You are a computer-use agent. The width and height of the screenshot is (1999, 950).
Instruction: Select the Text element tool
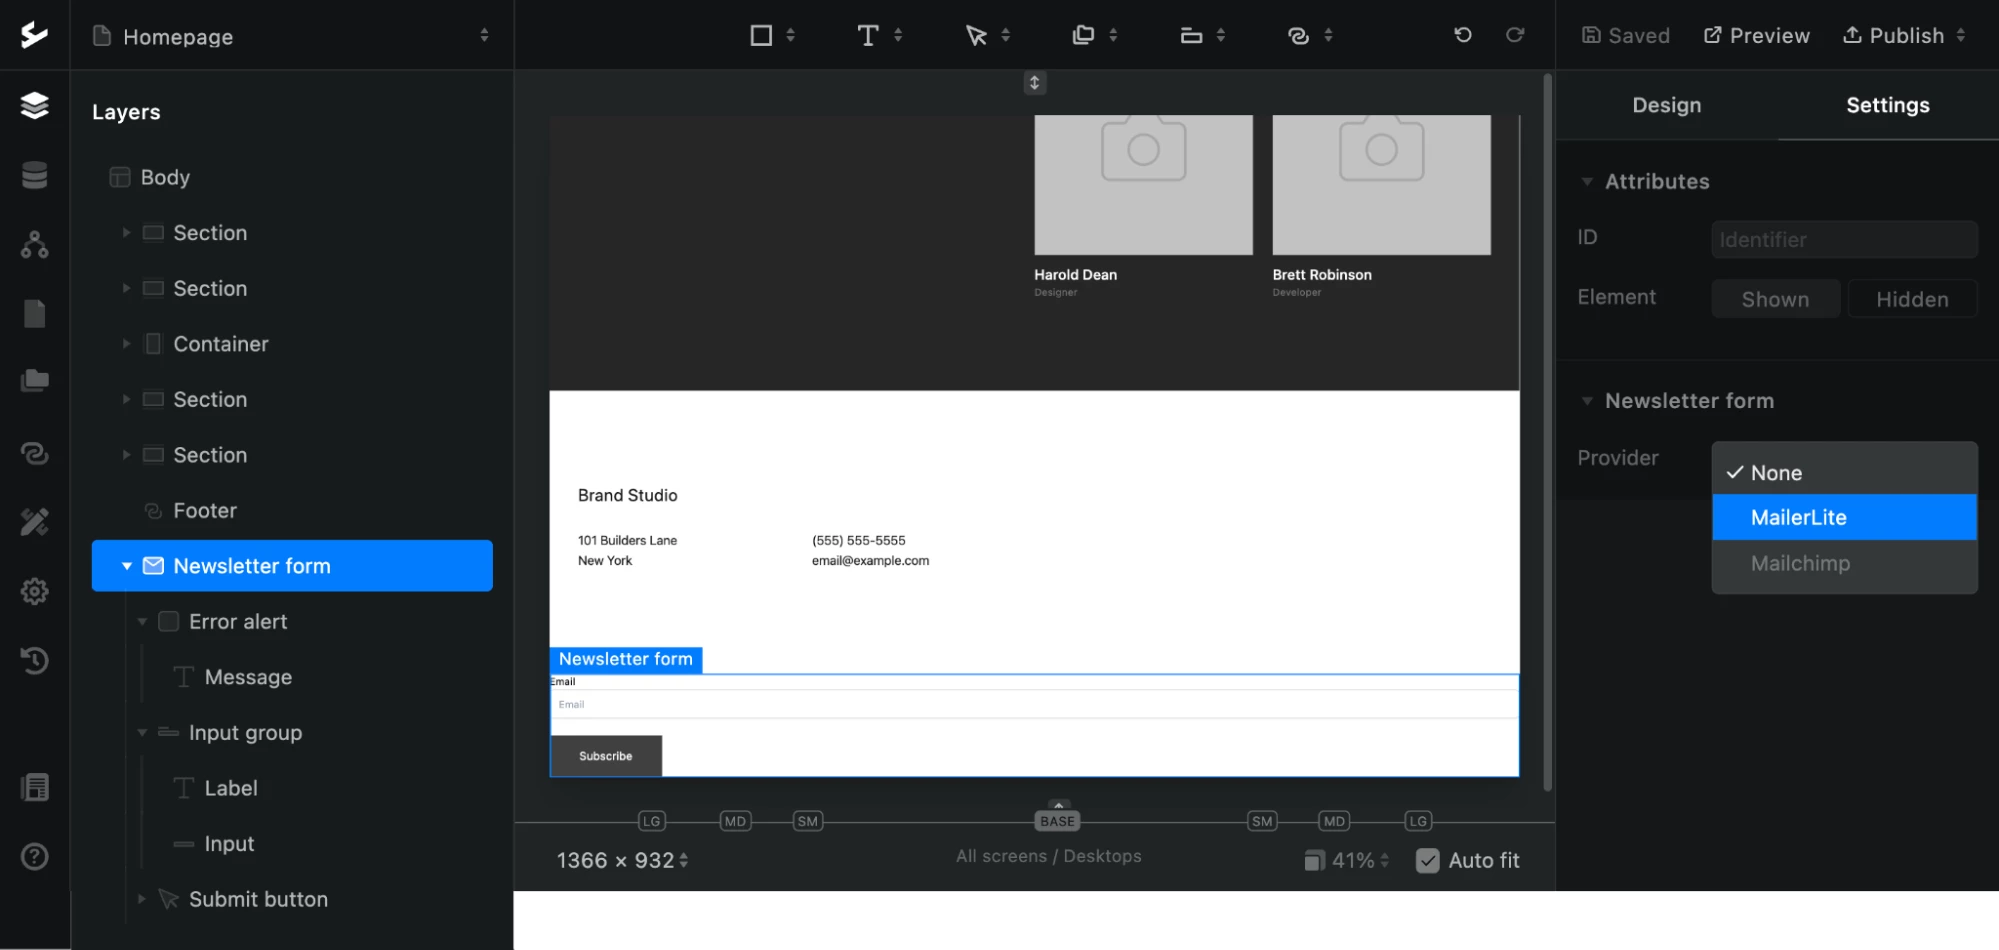[868, 36]
